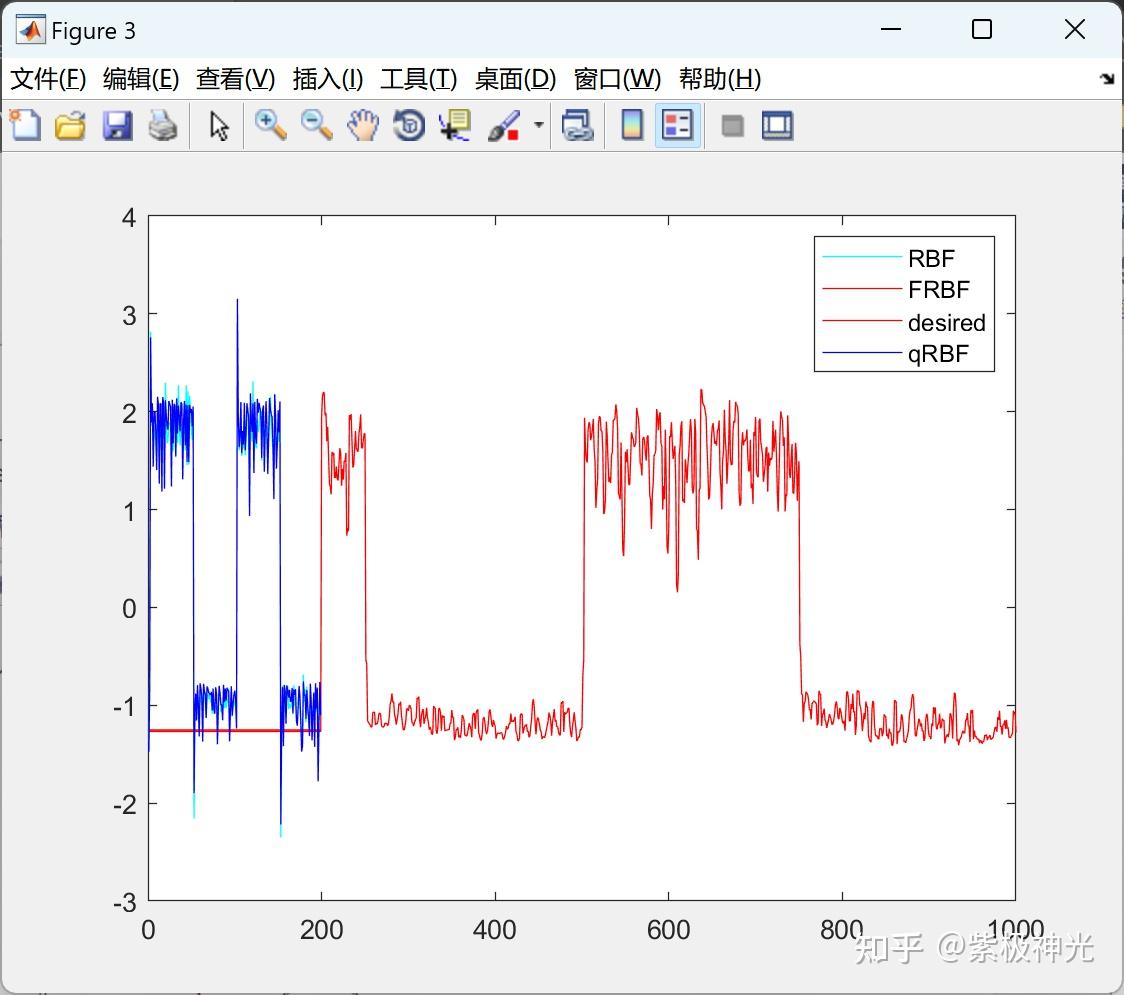Open the 插入(I) menu
This screenshot has width=1124, height=995.
pos(326,79)
